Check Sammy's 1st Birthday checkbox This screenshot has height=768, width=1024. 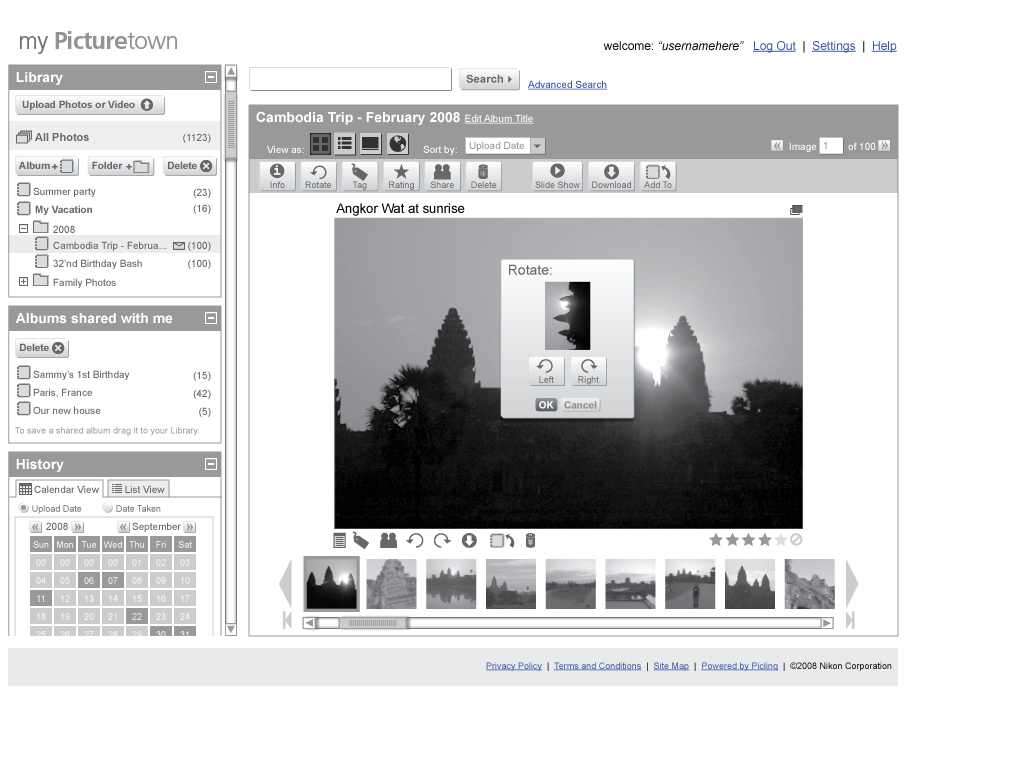[24, 373]
